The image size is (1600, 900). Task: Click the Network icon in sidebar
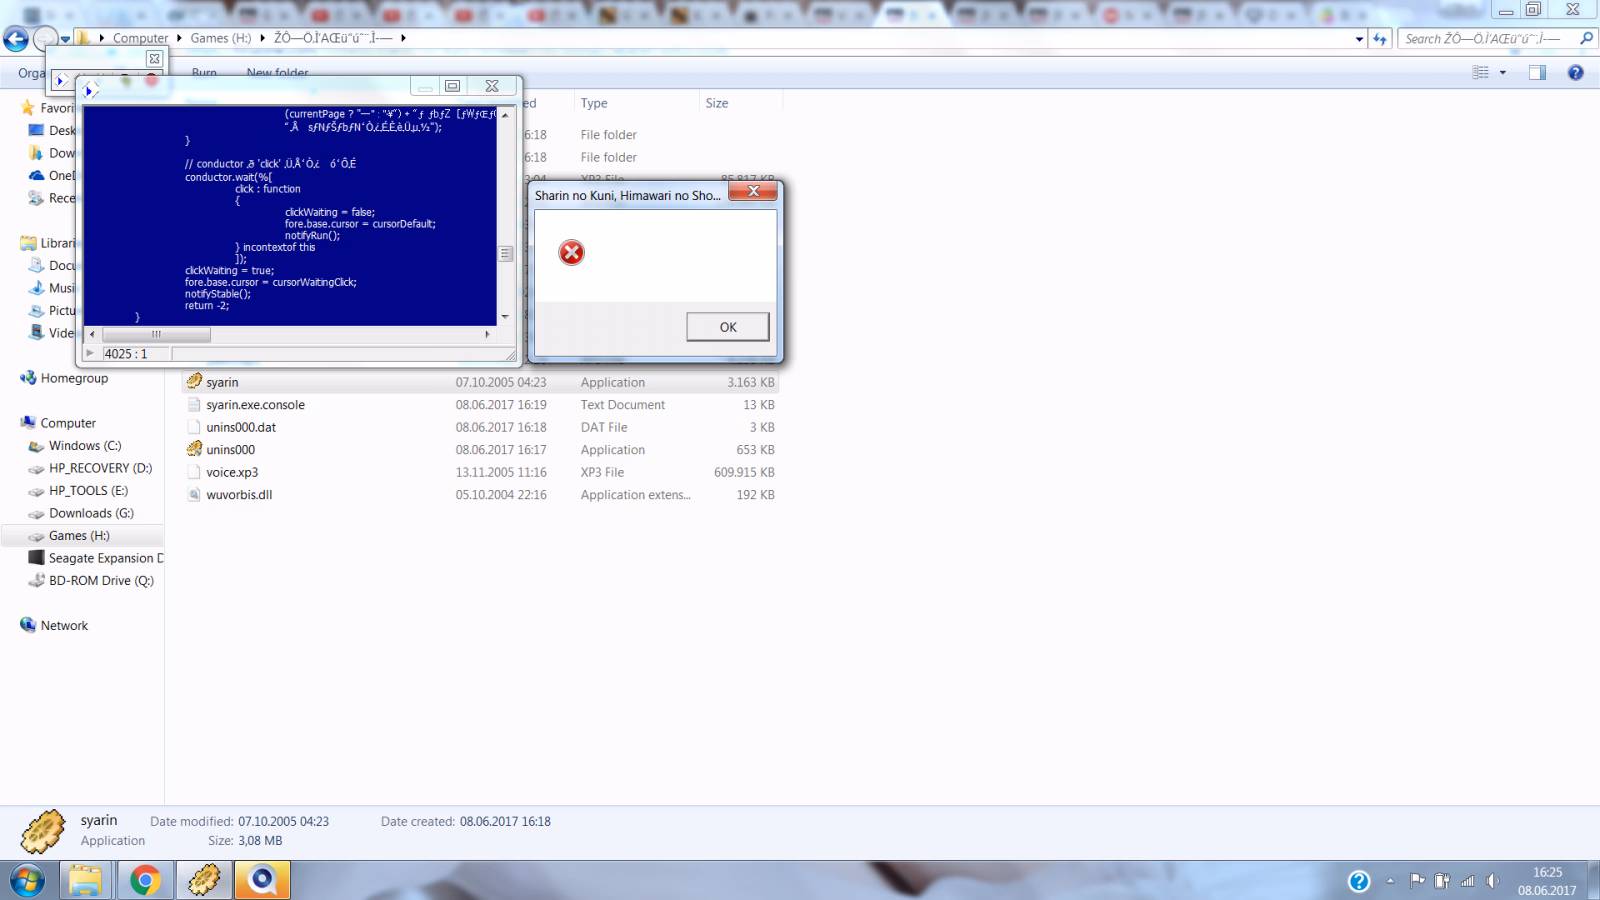click(x=28, y=625)
